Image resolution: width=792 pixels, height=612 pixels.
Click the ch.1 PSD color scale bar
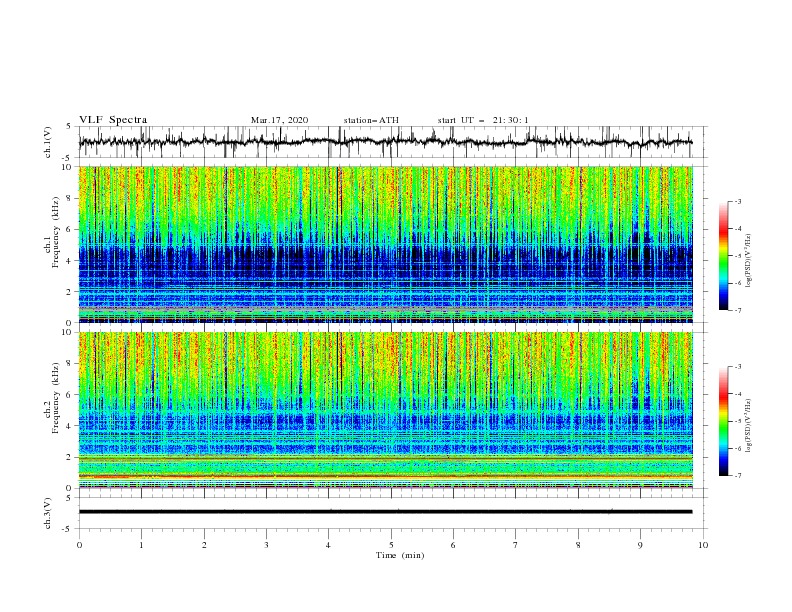point(723,256)
